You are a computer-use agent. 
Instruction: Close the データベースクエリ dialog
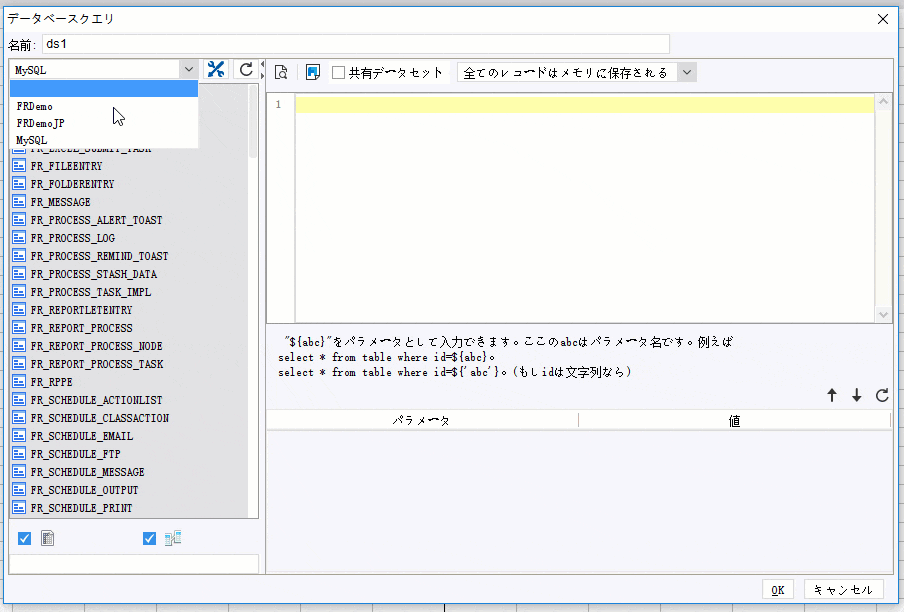tap(883, 19)
